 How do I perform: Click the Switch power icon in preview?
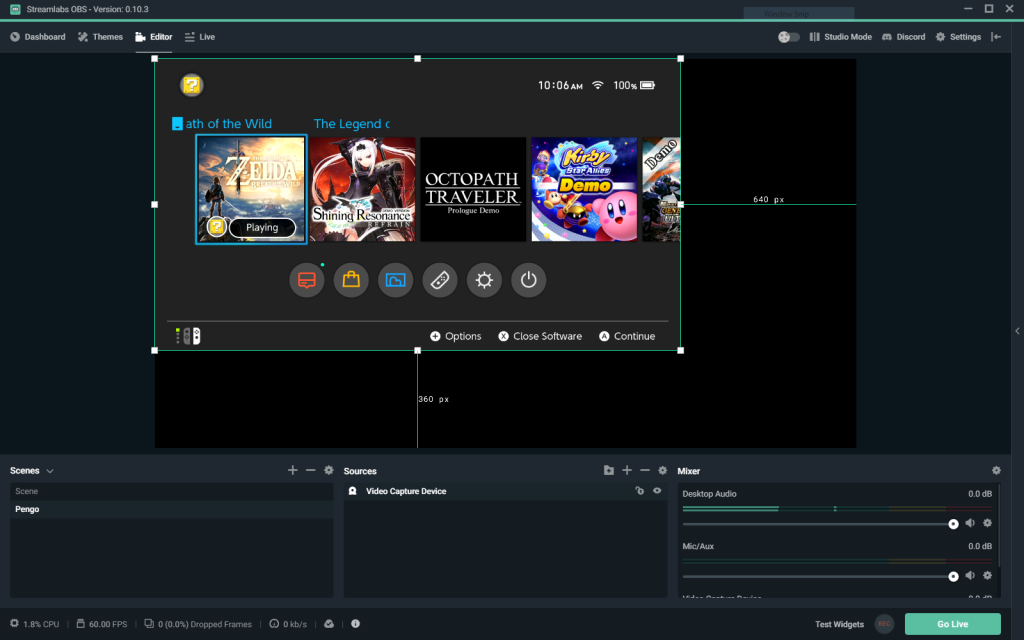528,280
